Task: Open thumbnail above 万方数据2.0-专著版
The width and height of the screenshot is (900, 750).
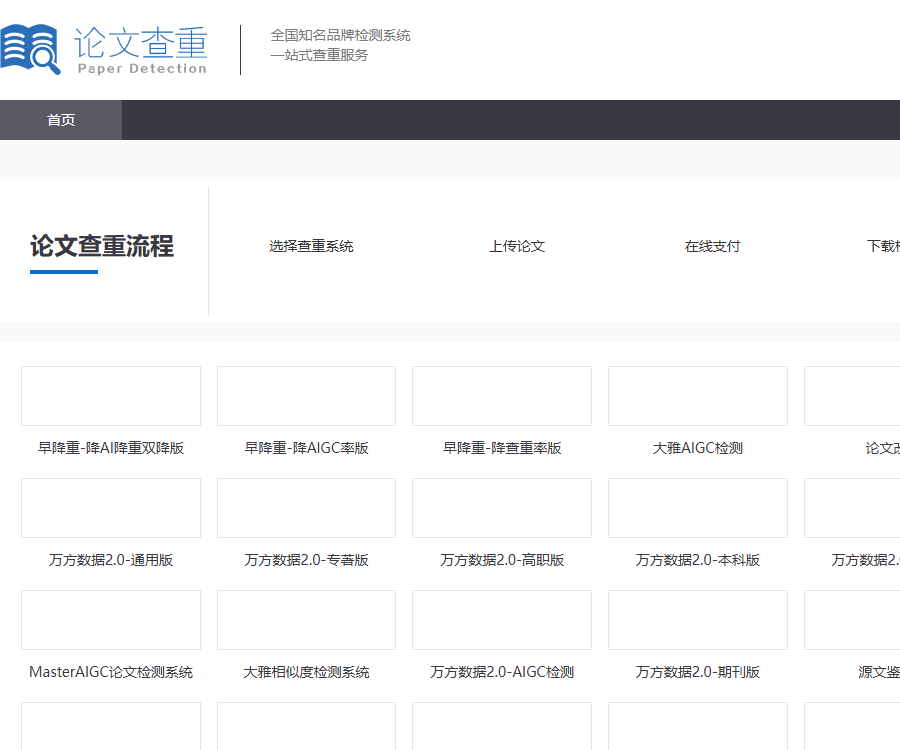Action: 307,508
